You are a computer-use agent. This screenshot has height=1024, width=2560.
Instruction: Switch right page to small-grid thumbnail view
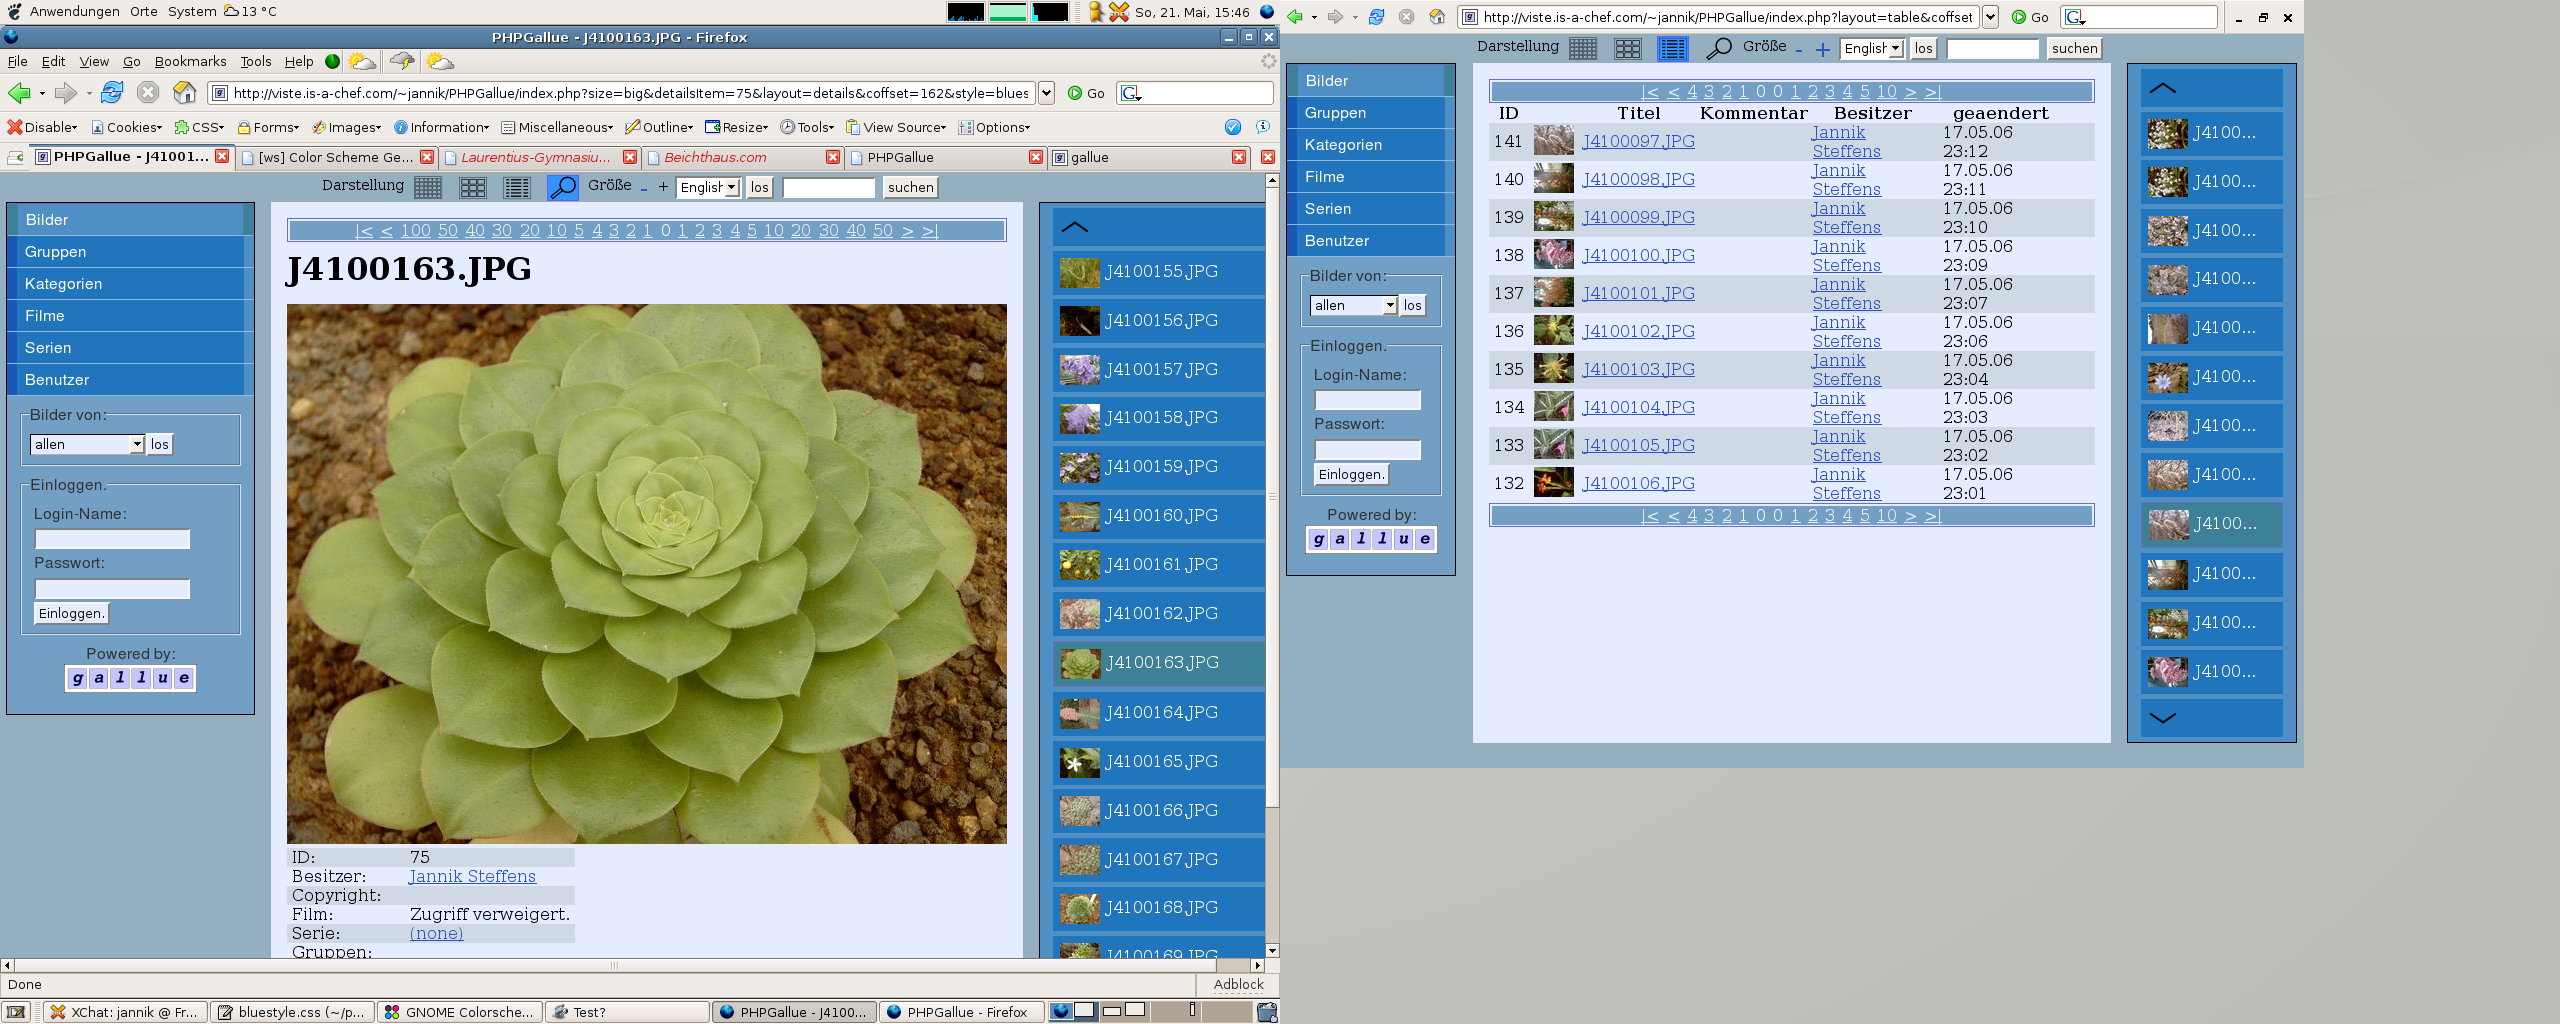click(x=1582, y=48)
